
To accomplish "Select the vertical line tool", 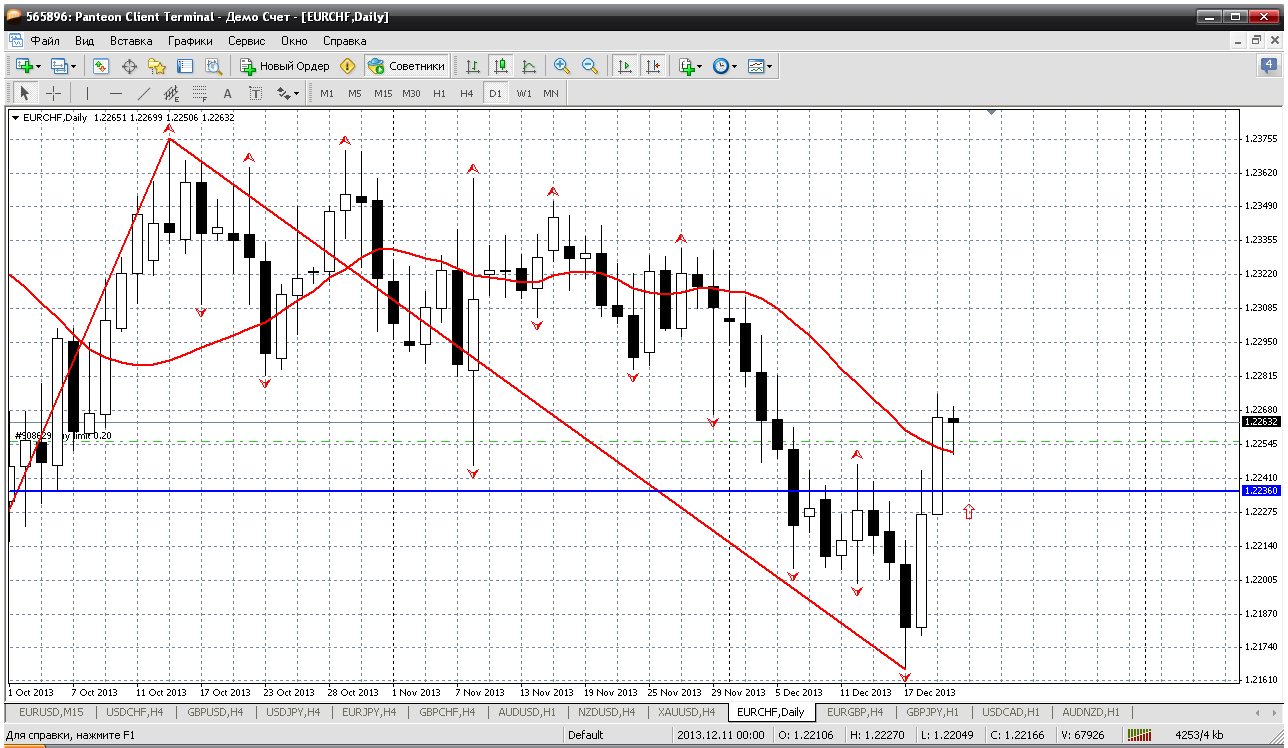I will click(88, 93).
